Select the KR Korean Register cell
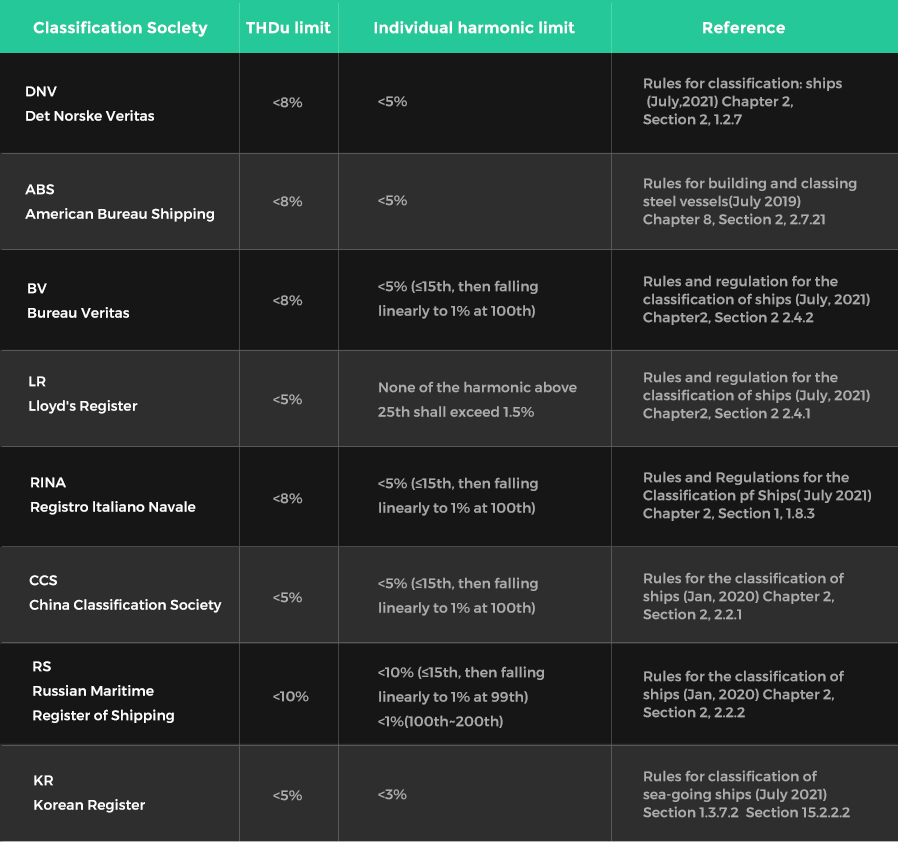This screenshot has height=842, width=899. 120,793
